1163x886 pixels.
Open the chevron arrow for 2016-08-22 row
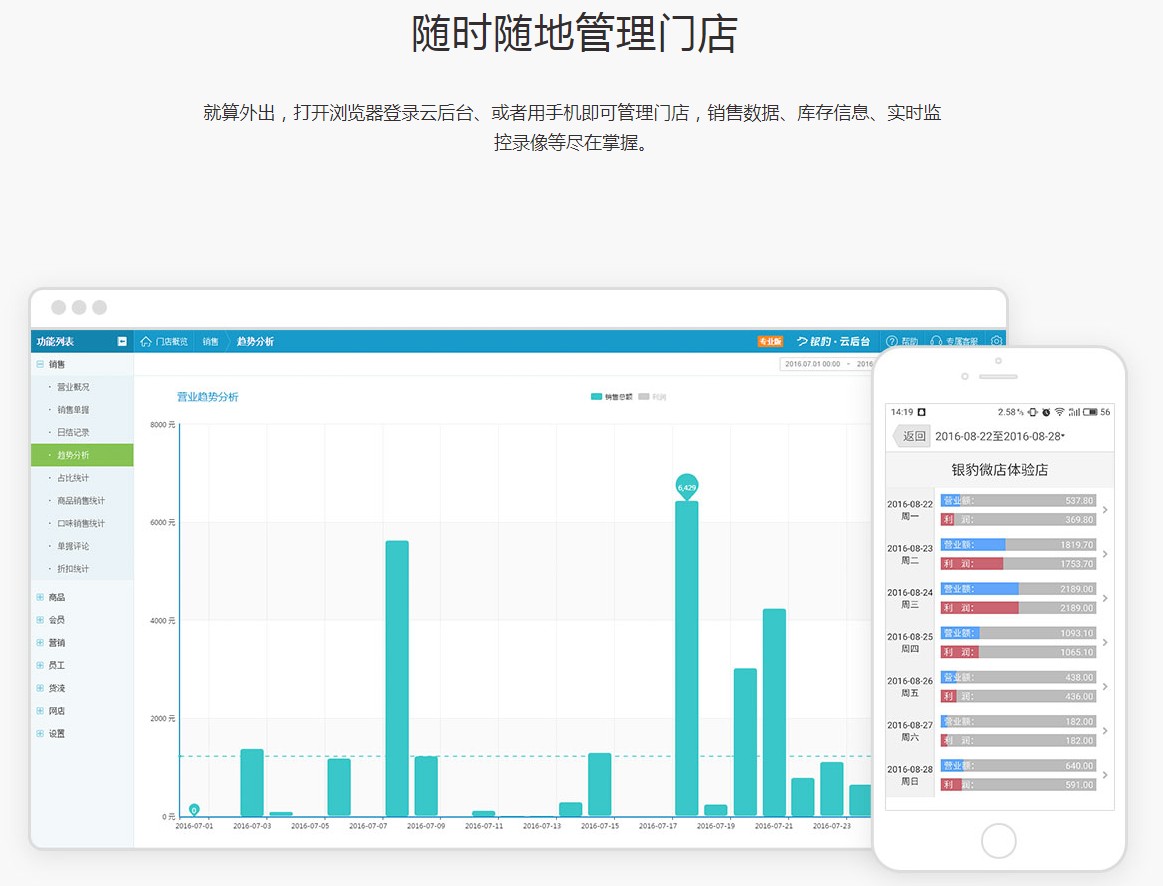1105,510
